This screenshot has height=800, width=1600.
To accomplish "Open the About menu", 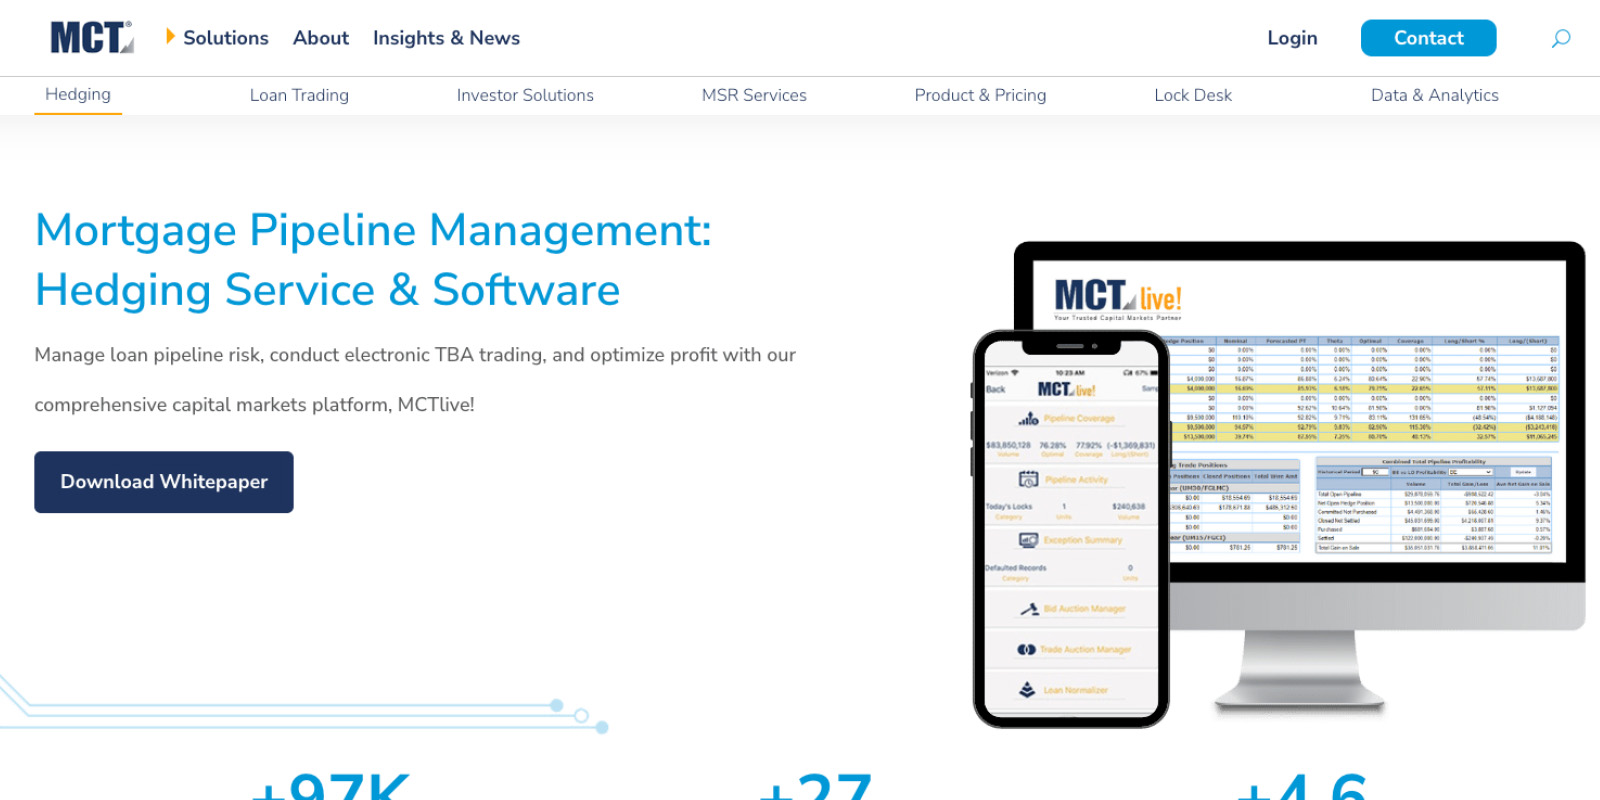I will [320, 38].
